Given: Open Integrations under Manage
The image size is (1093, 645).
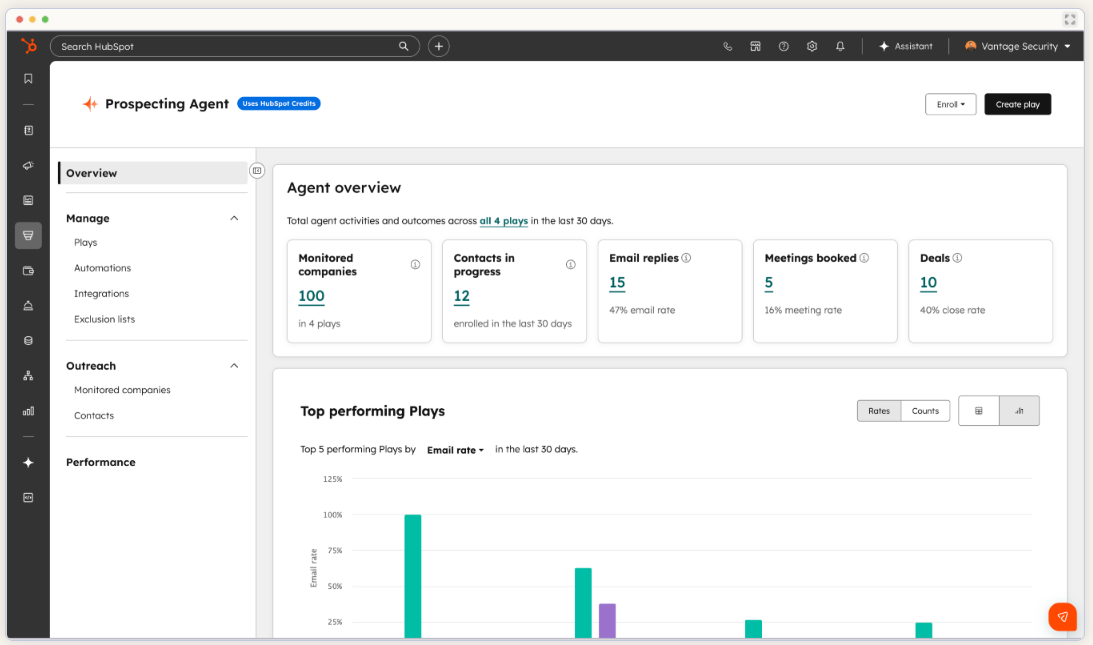Looking at the screenshot, I should click(x=102, y=294).
